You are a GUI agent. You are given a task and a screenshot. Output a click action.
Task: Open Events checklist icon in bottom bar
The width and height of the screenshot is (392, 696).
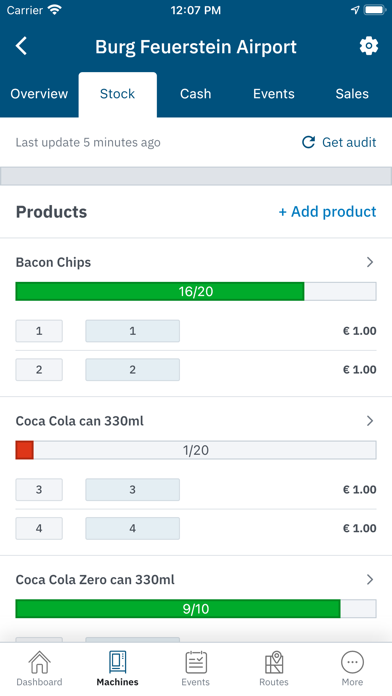tap(196, 662)
